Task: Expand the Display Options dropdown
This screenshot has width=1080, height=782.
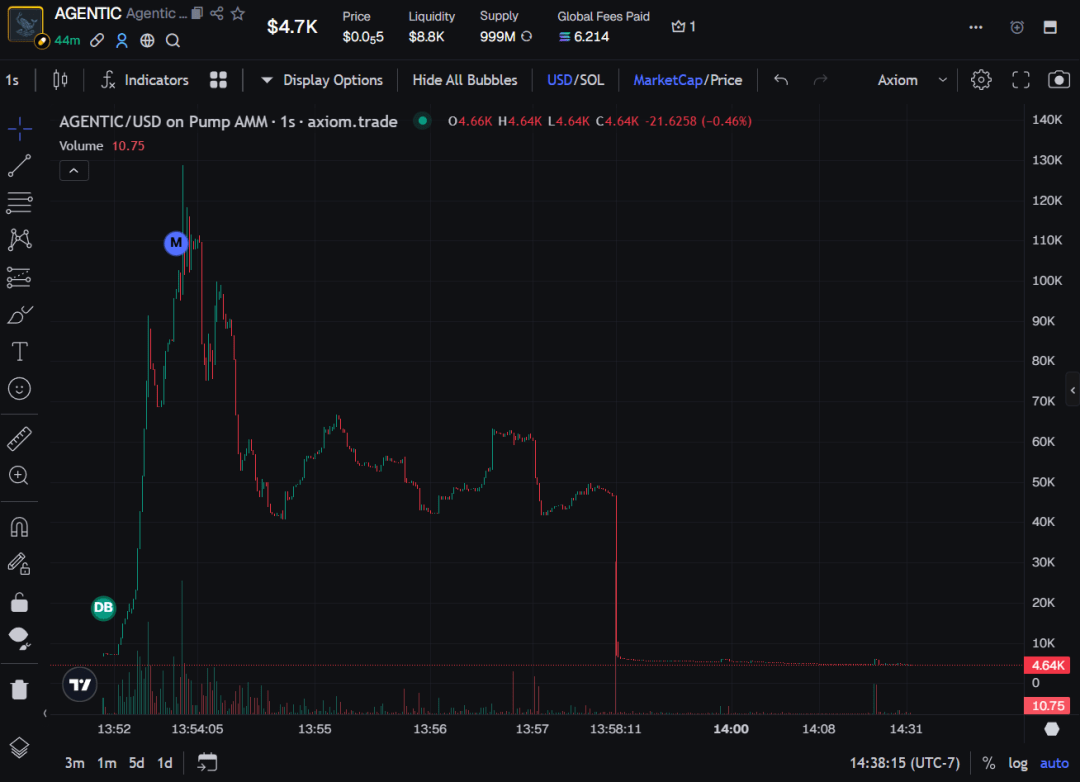Action: point(322,81)
